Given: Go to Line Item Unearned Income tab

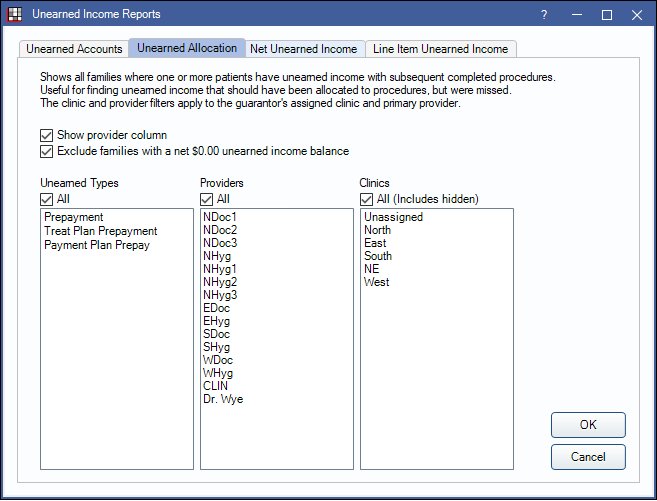Looking at the screenshot, I should (440, 49).
